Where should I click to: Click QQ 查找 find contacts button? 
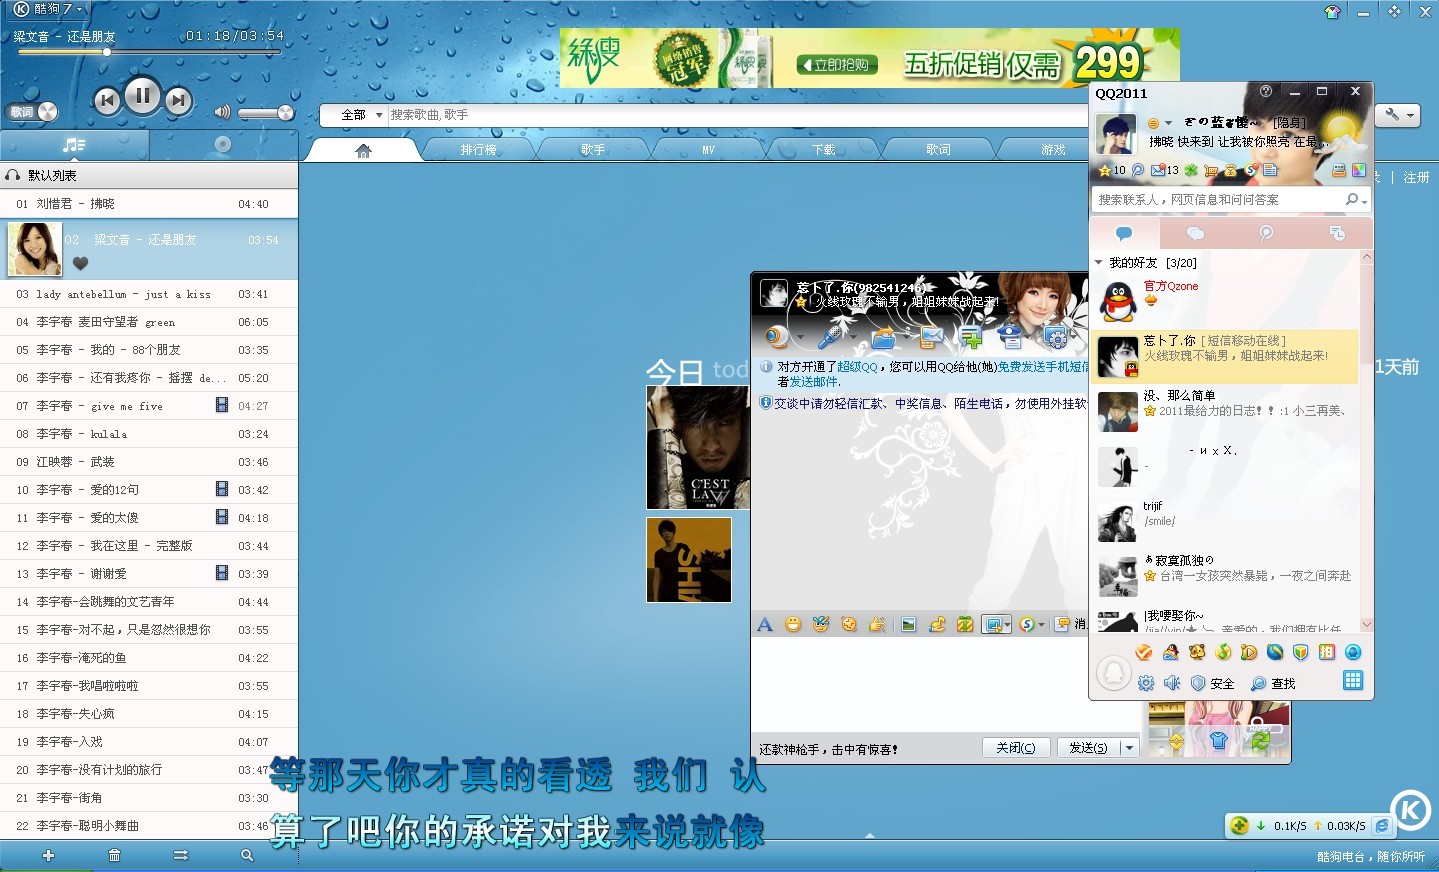(x=1273, y=684)
